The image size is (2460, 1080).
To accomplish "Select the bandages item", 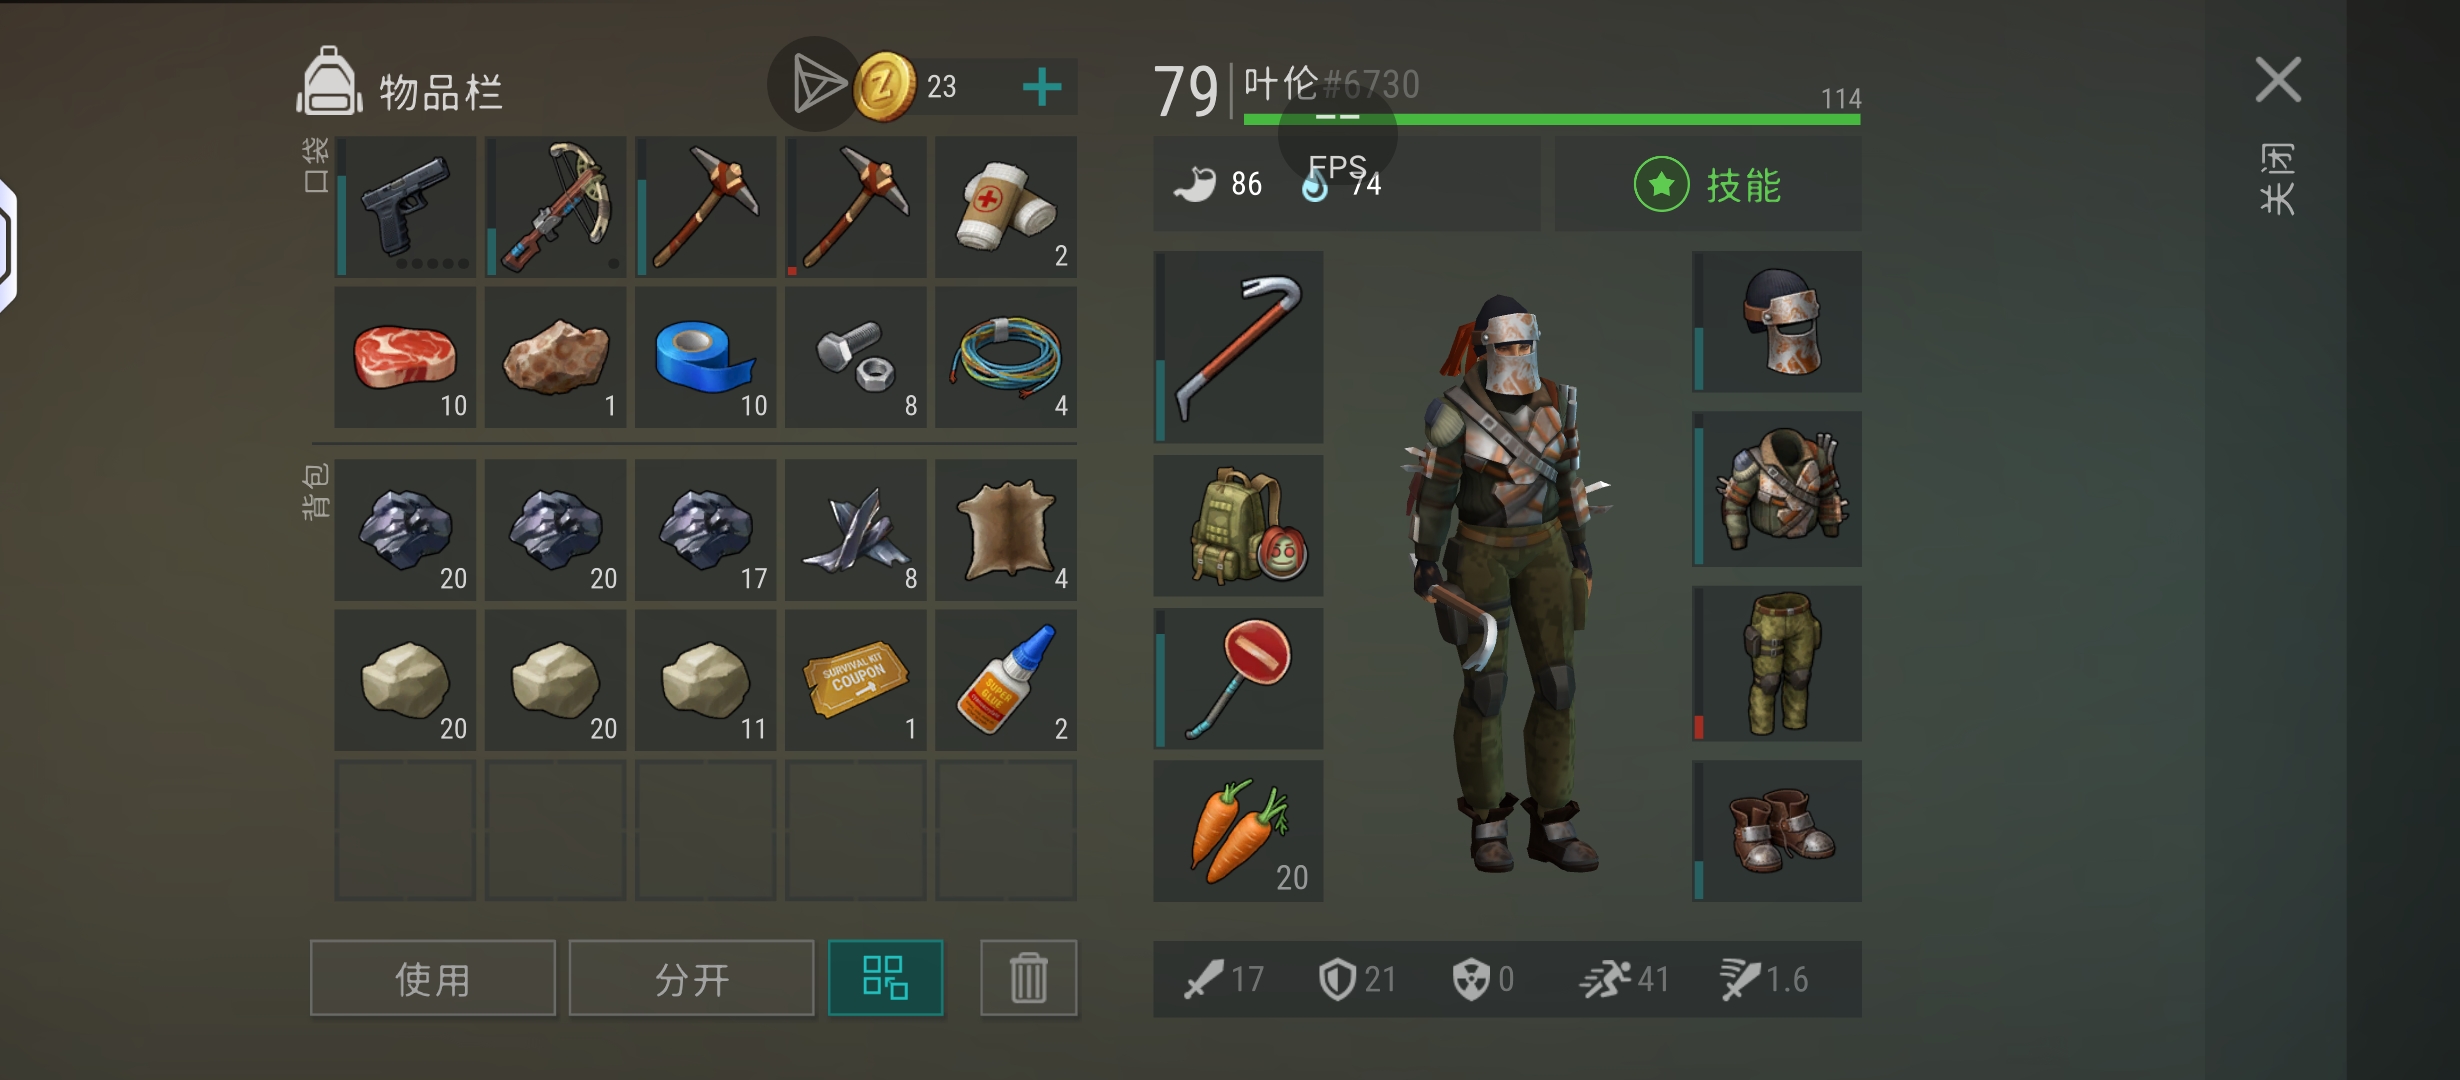I will click(x=1006, y=207).
